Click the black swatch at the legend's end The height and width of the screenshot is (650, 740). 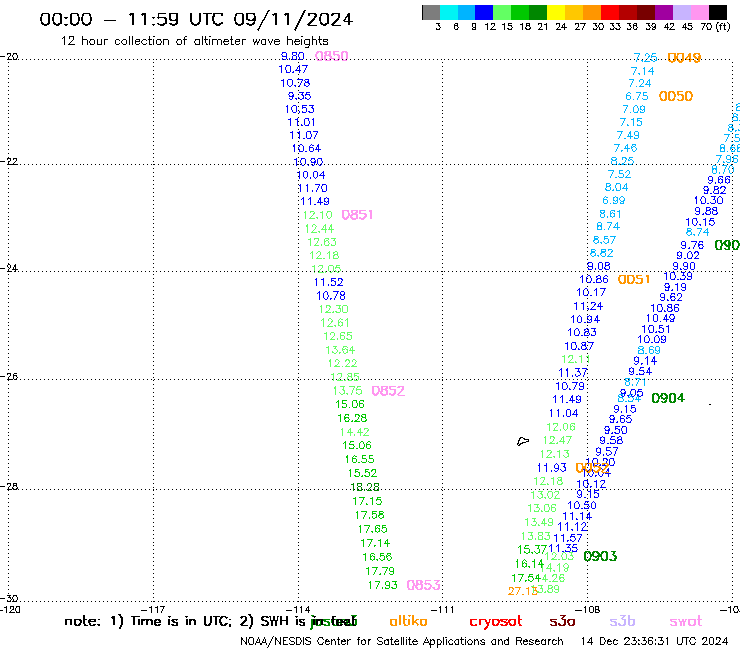[x=718, y=12]
